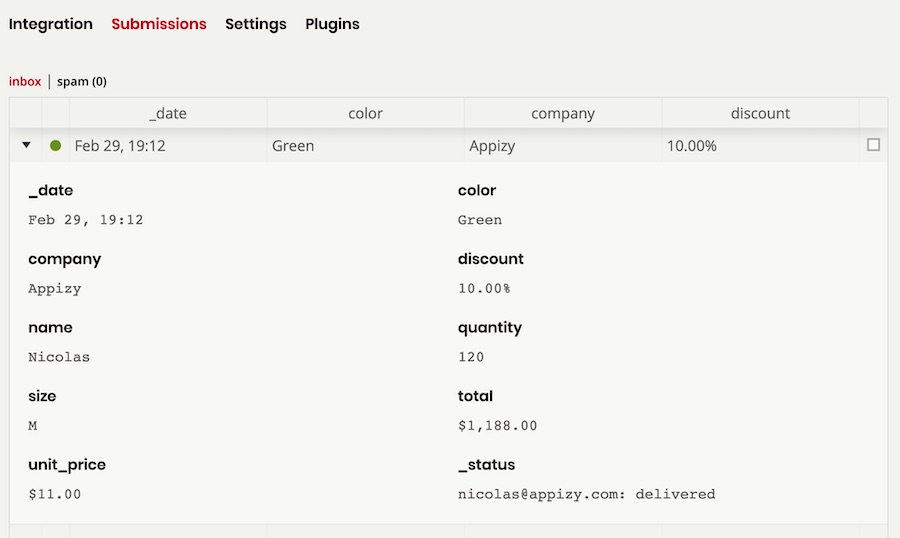Viewport: 900px width, 538px height.
Task: Click the 10.00% discount cell in row
Action: [x=761, y=145]
